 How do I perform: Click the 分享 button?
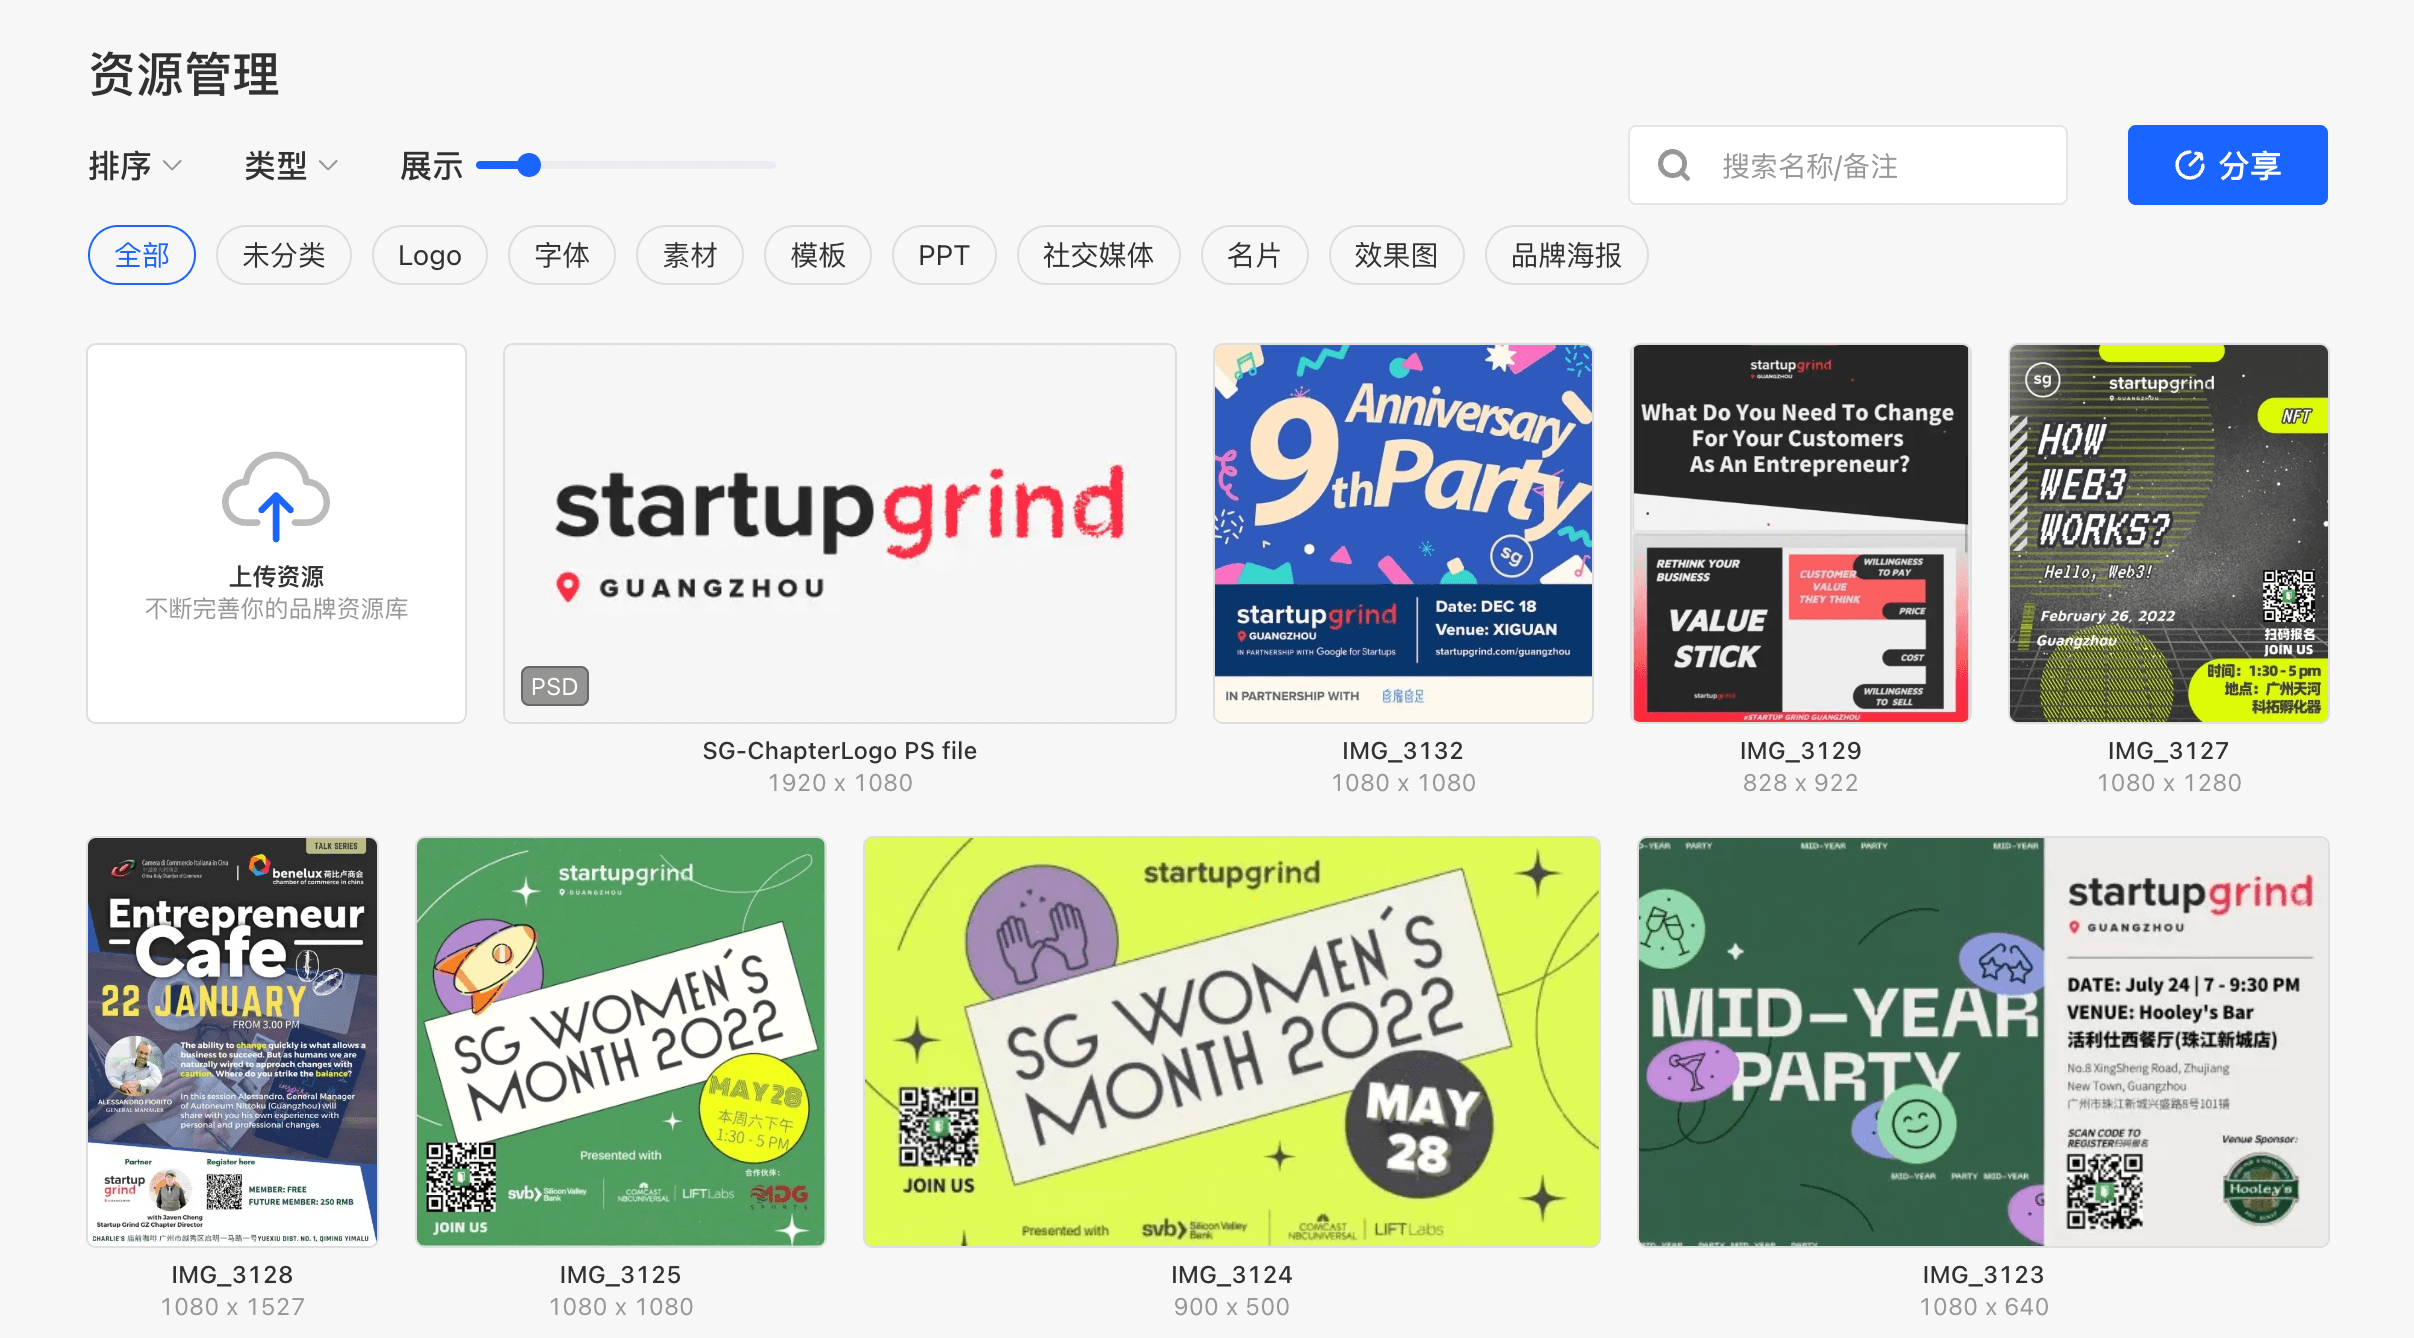[x=2227, y=165]
